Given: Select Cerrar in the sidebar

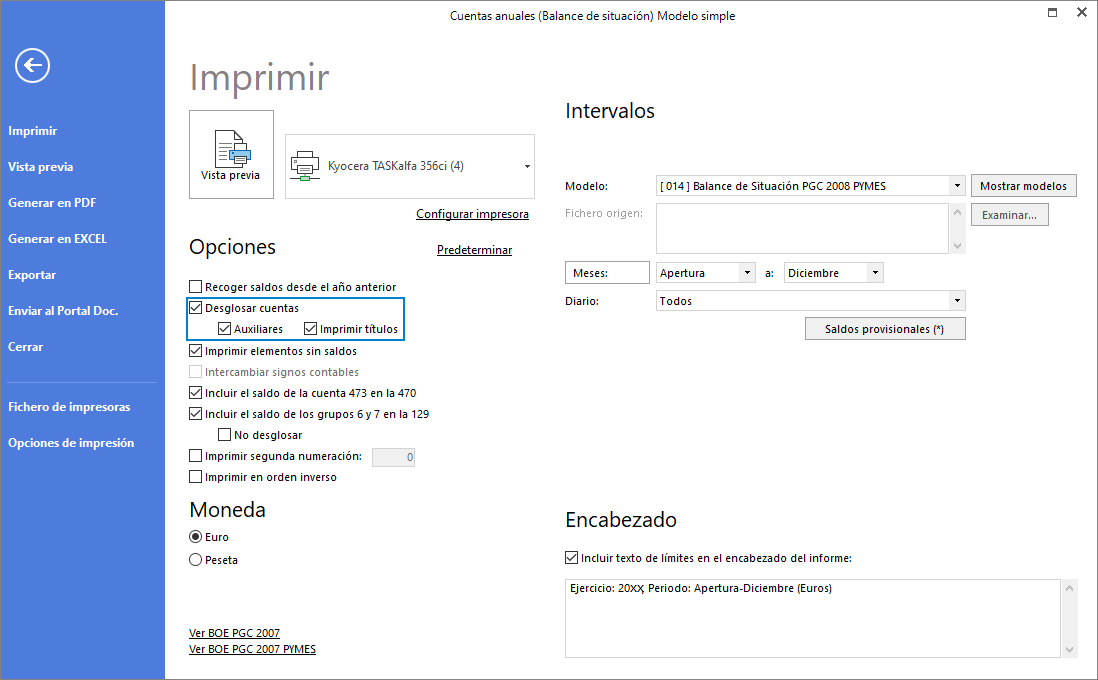Looking at the screenshot, I should click(26, 347).
